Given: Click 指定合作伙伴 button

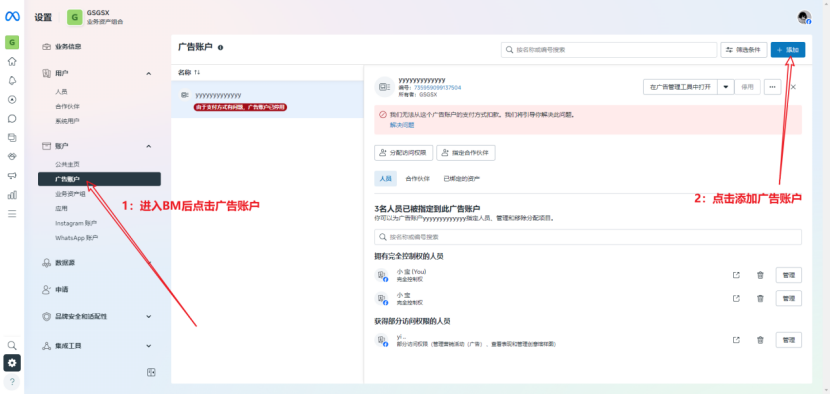Looking at the screenshot, I should (466, 153).
